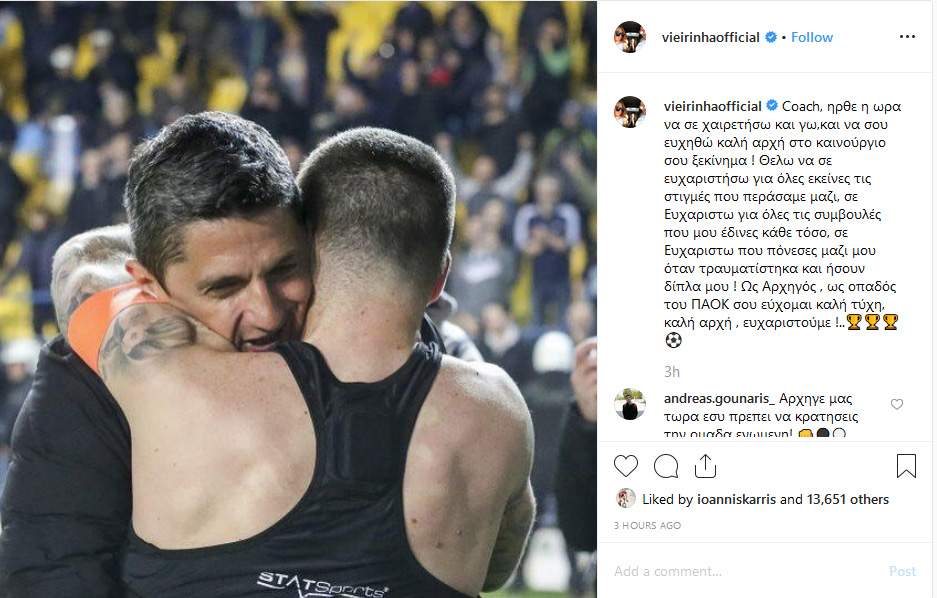This screenshot has width=937, height=598.
Task: Open the vieirinhaofficial avatar beside the caption
Action: click(x=630, y=112)
